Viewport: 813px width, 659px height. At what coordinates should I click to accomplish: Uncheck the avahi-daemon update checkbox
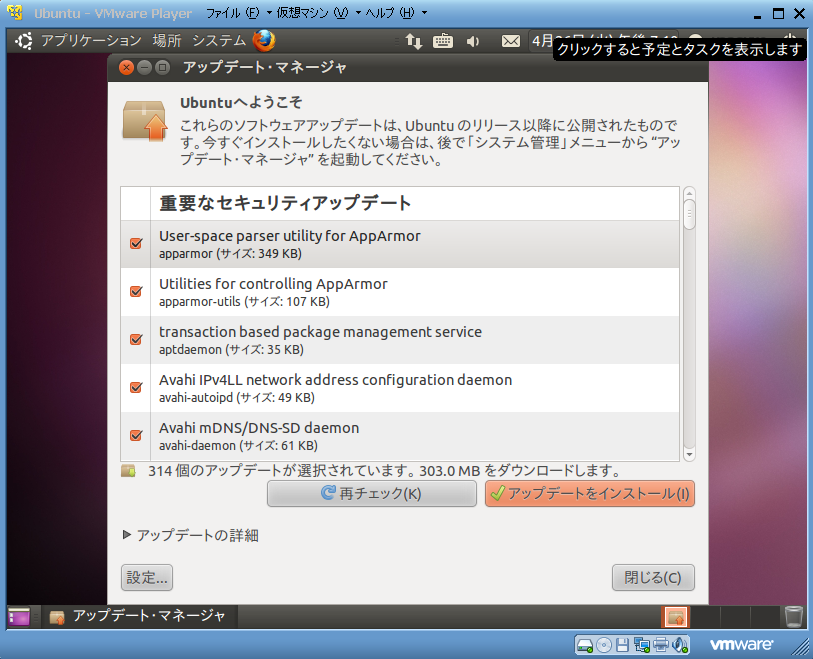click(x=136, y=436)
